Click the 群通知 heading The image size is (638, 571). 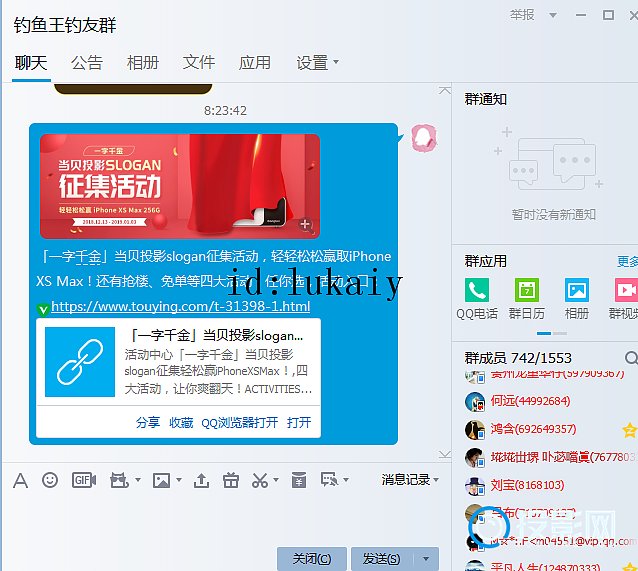coord(485,99)
